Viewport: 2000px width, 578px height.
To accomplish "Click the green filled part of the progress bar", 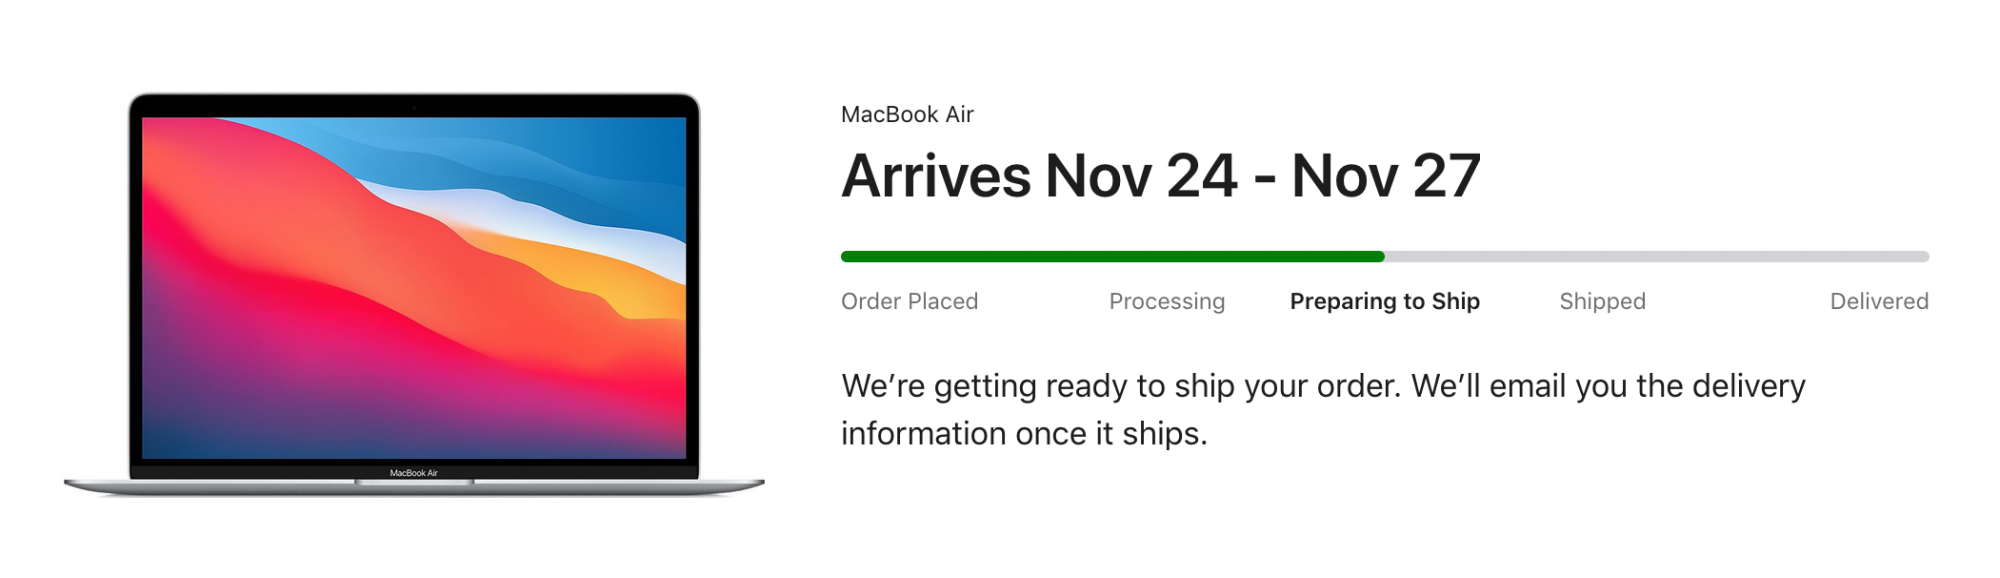I will pos(1110,257).
